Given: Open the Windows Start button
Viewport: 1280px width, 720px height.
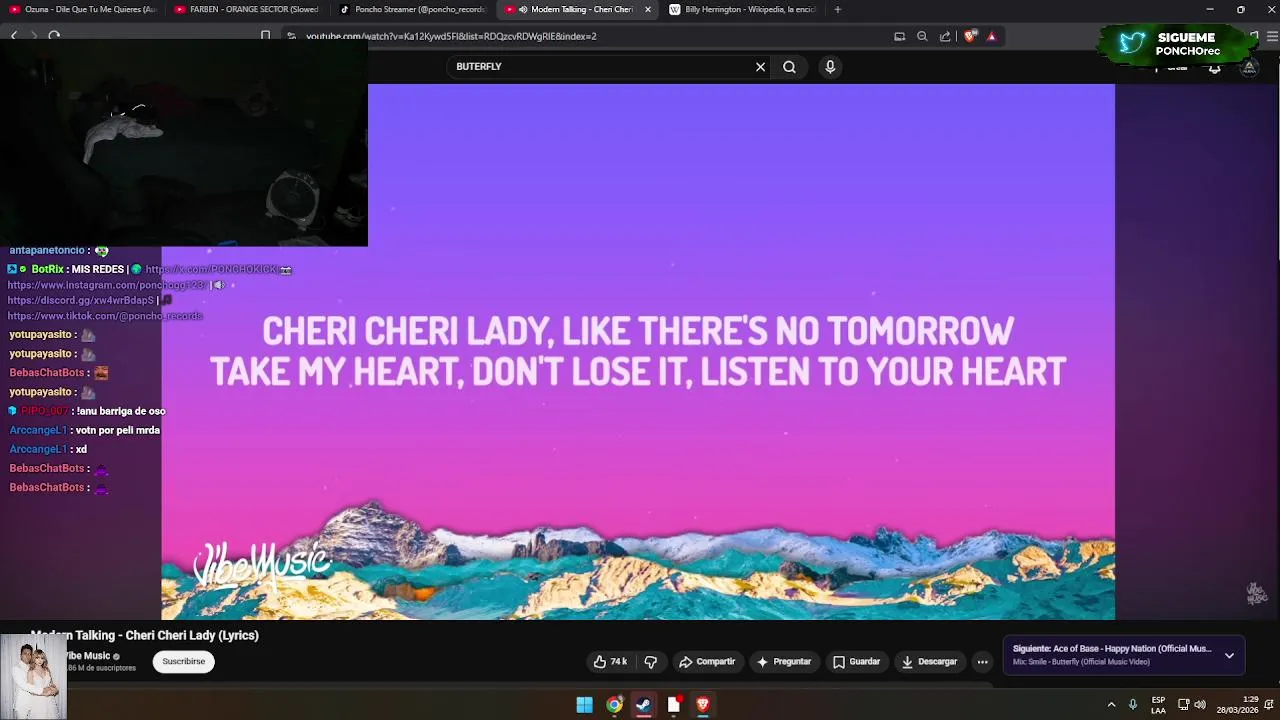Looking at the screenshot, I should 584,705.
